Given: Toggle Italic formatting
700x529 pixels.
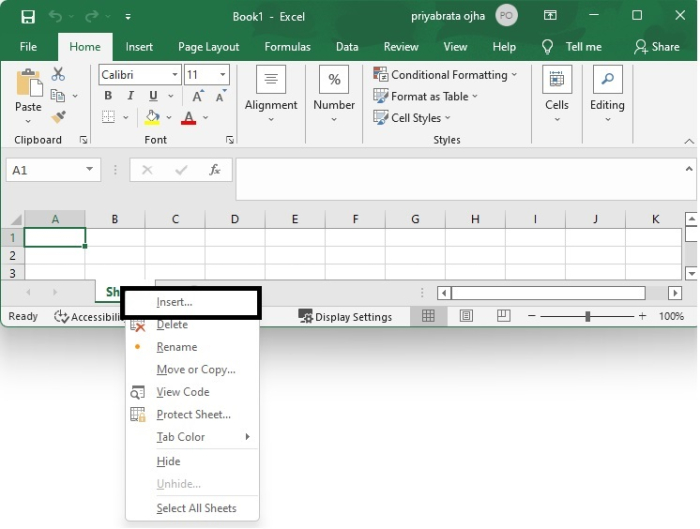Looking at the screenshot, I should pyautogui.click(x=128, y=96).
